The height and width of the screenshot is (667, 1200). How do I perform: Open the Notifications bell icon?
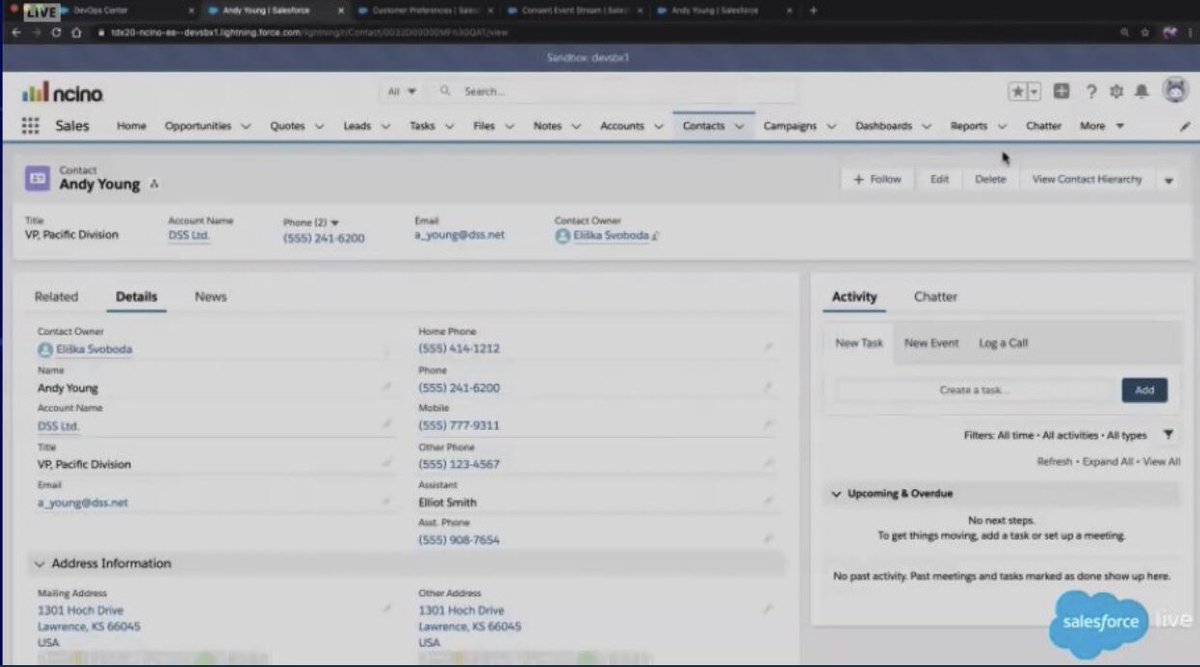1141,91
